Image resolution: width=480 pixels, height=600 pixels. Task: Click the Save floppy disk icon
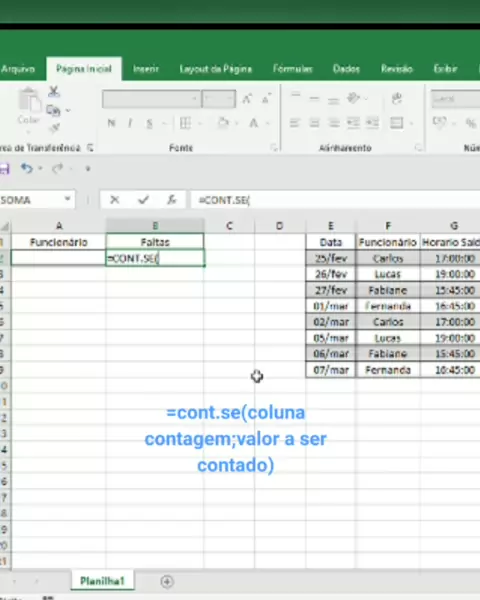[x=4, y=169]
